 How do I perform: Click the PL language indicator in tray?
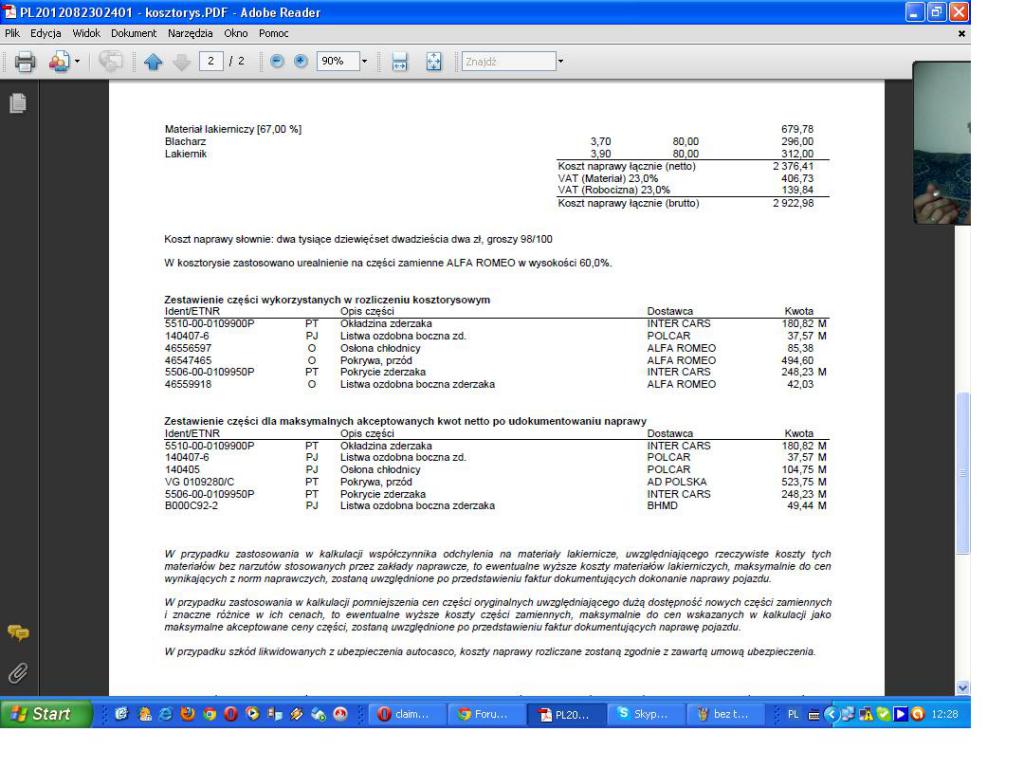793,714
